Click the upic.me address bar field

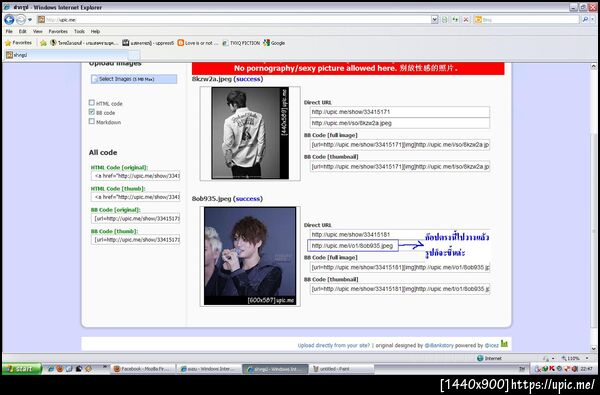coord(237,19)
